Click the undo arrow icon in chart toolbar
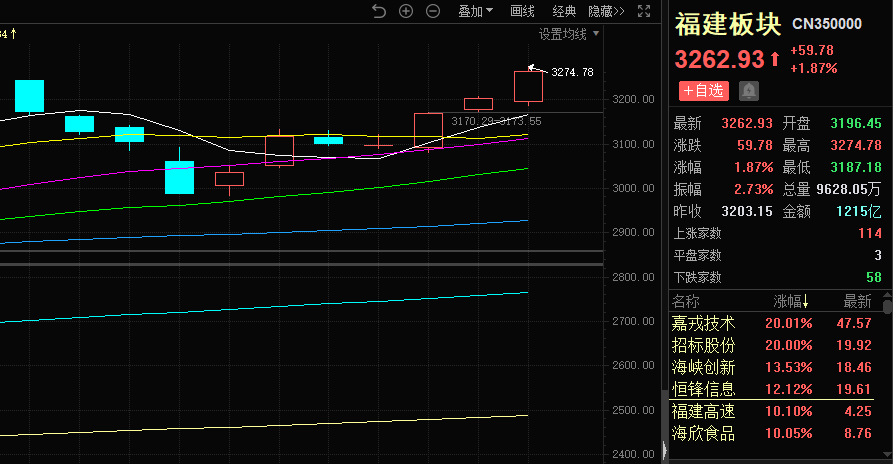The image size is (893, 464). point(378,11)
